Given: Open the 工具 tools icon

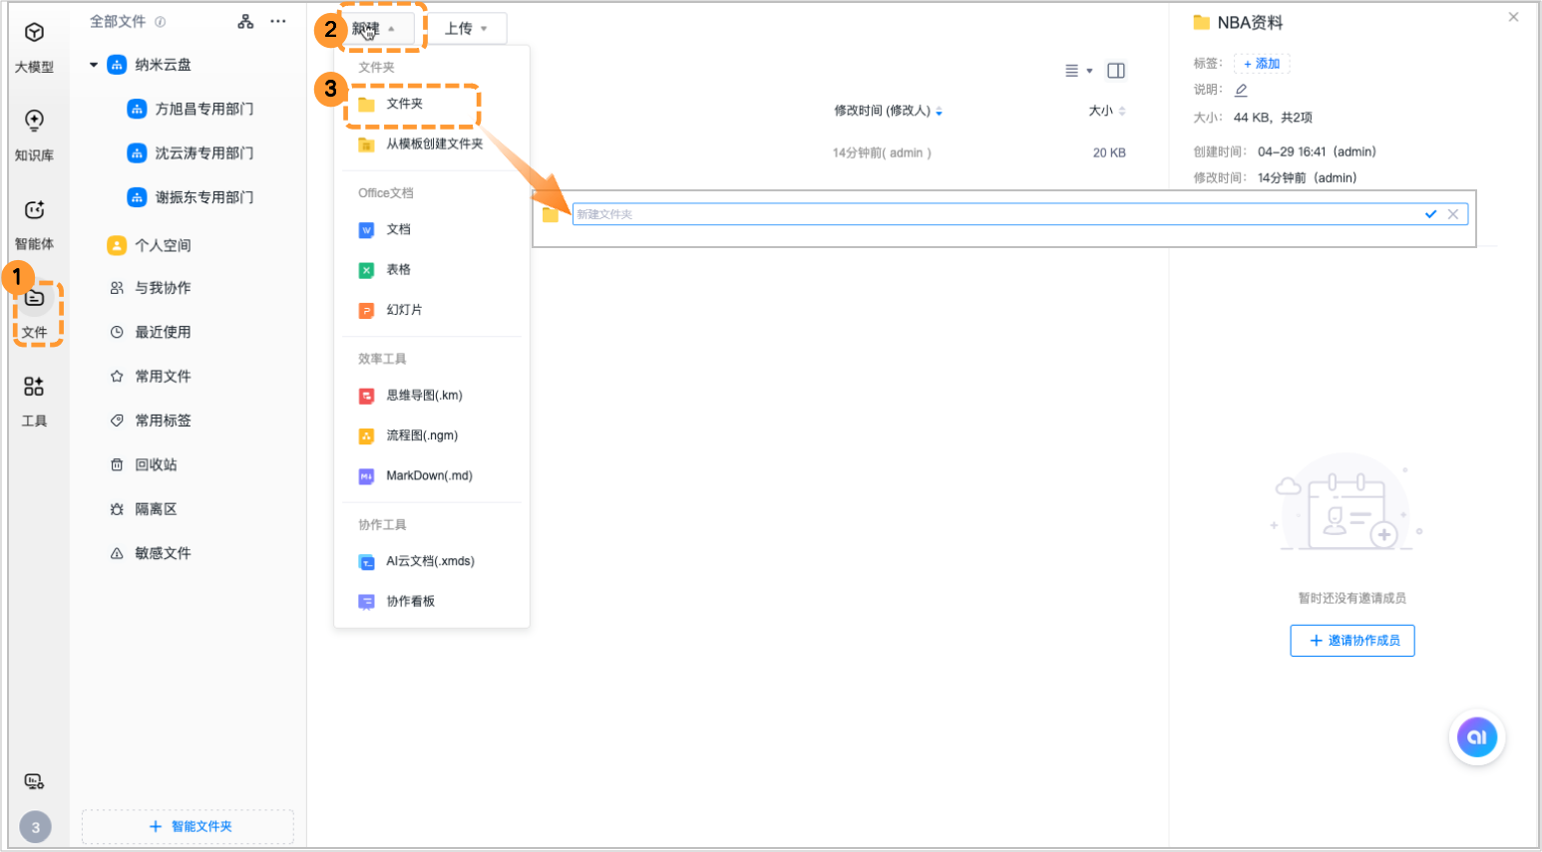Looking at the screenshot, I should (x=34, y=399).
